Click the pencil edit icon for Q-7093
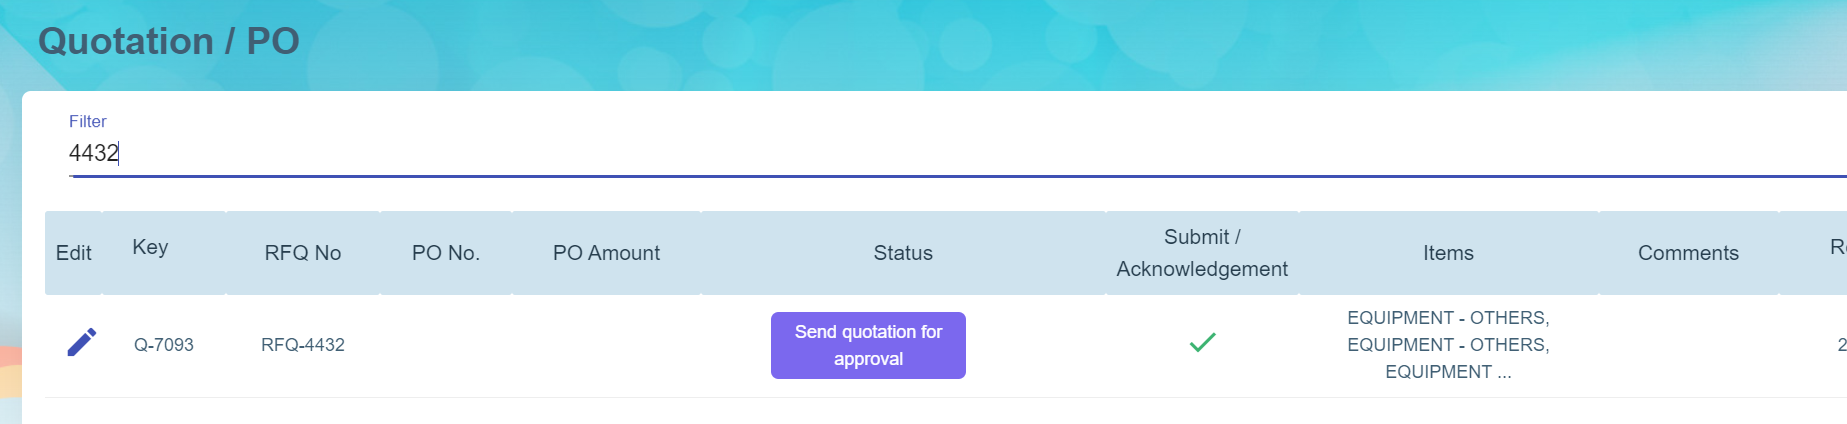Image resolution: width=1847 pixels, height=424 pixels. pos(81,343)
